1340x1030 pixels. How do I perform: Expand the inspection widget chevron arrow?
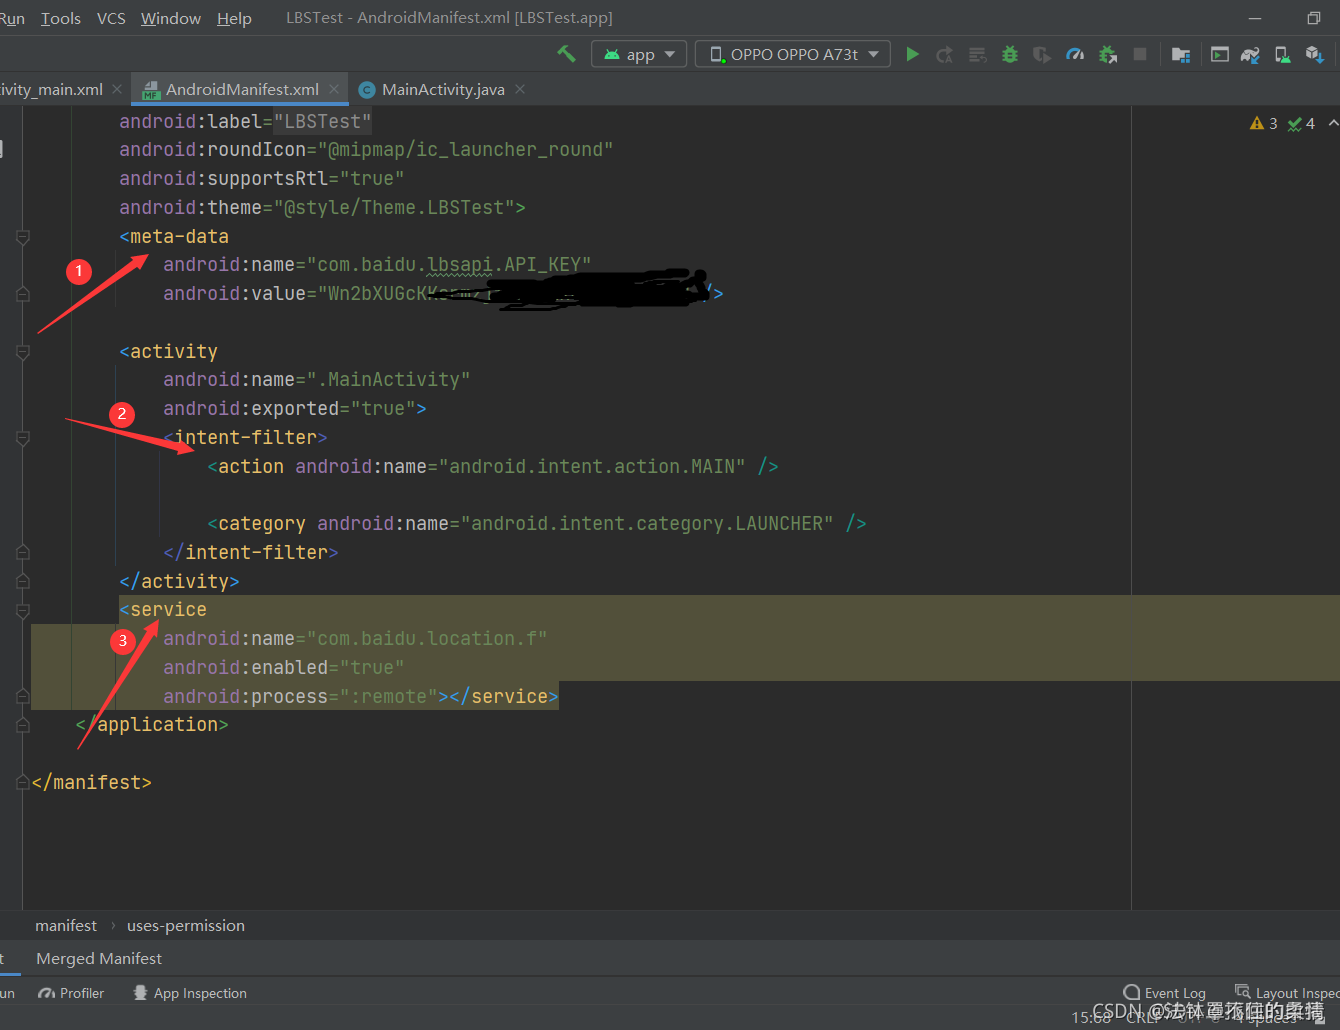1333,123
